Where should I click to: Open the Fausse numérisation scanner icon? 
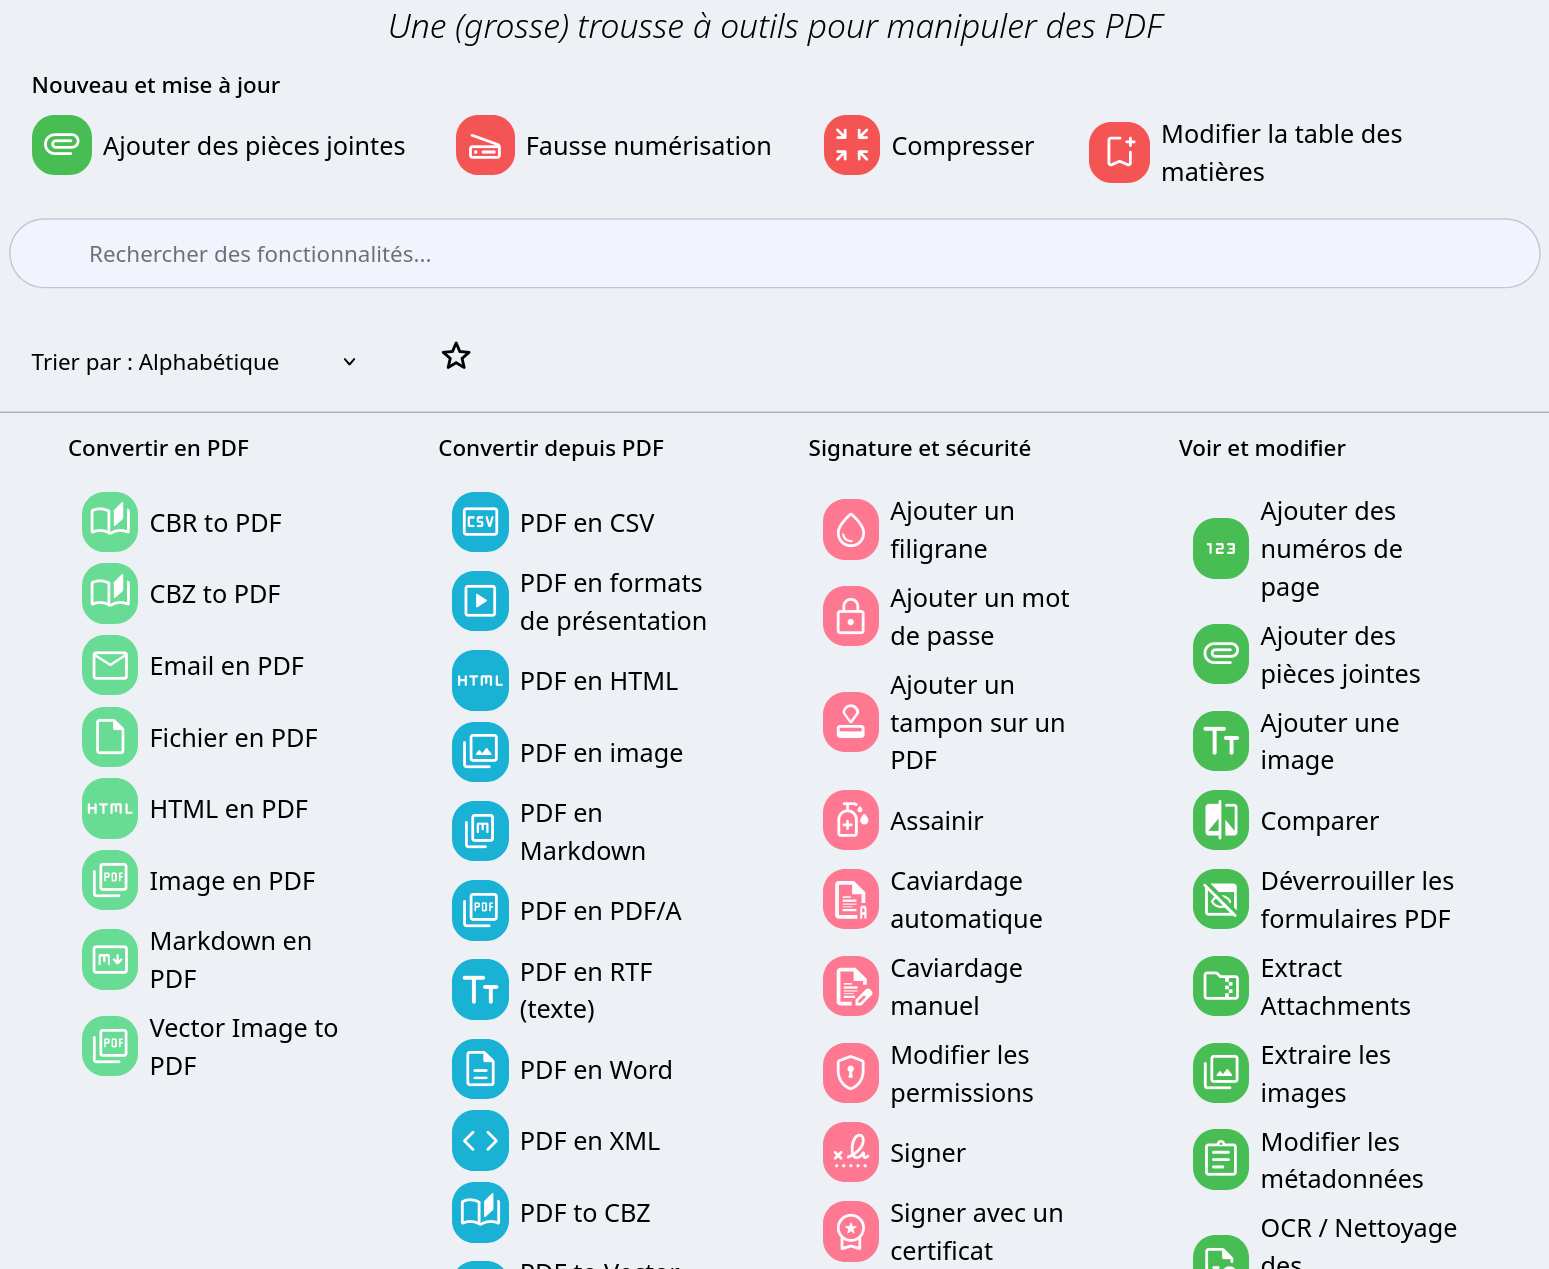point(485,145)
